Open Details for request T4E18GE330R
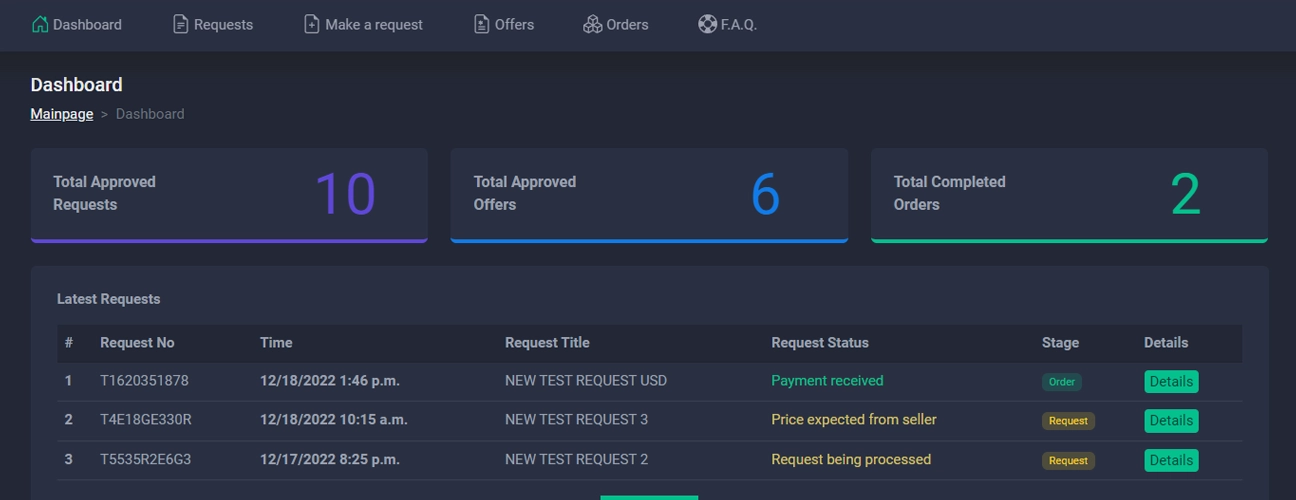Screen dimensions: 1296x500 tap(1171, 420)
